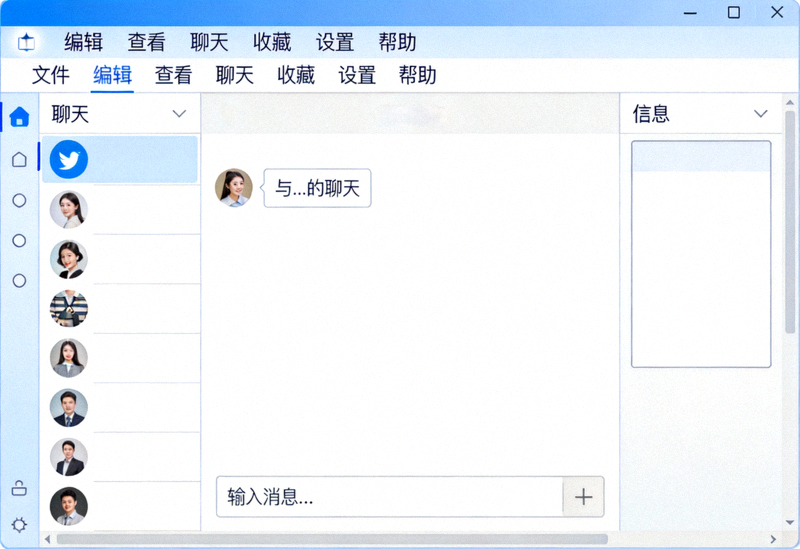Click the 输入消息... input field
The image size is (800, 549).
tap(390, 496)
